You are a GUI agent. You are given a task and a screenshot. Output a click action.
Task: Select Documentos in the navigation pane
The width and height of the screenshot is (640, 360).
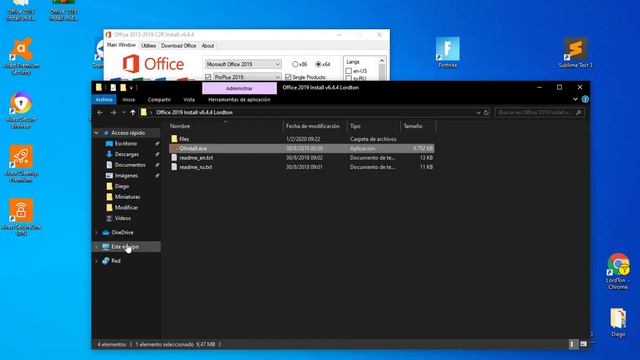(x=130, y=165)
